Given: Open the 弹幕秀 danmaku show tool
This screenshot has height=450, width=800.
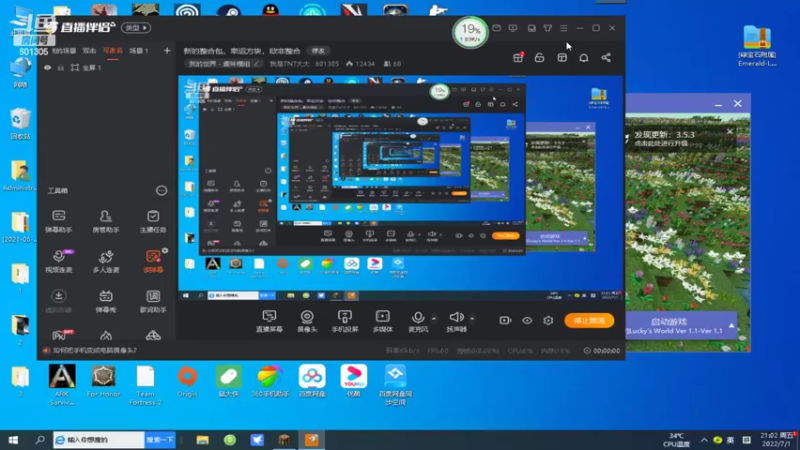Looking at the screenshot, I should pyautogui.click(x=106, y=301).
